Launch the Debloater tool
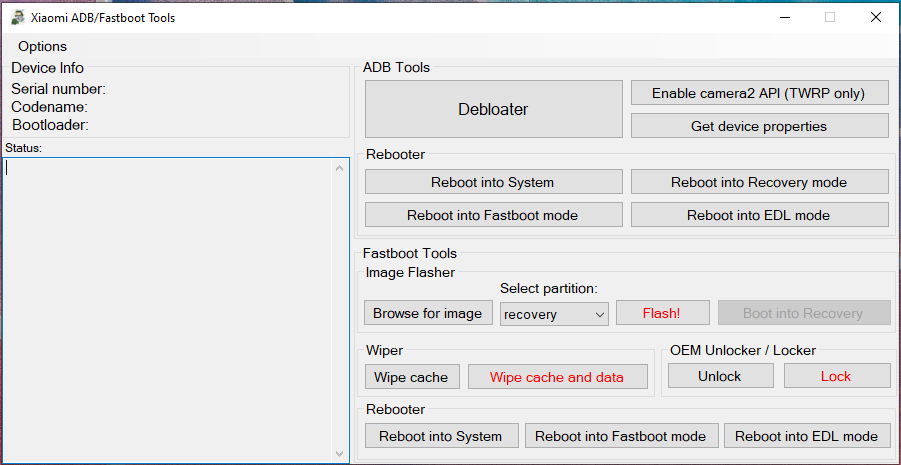This screenshot has height=465, width=901. pyautogui.click(x=494, y=109)
